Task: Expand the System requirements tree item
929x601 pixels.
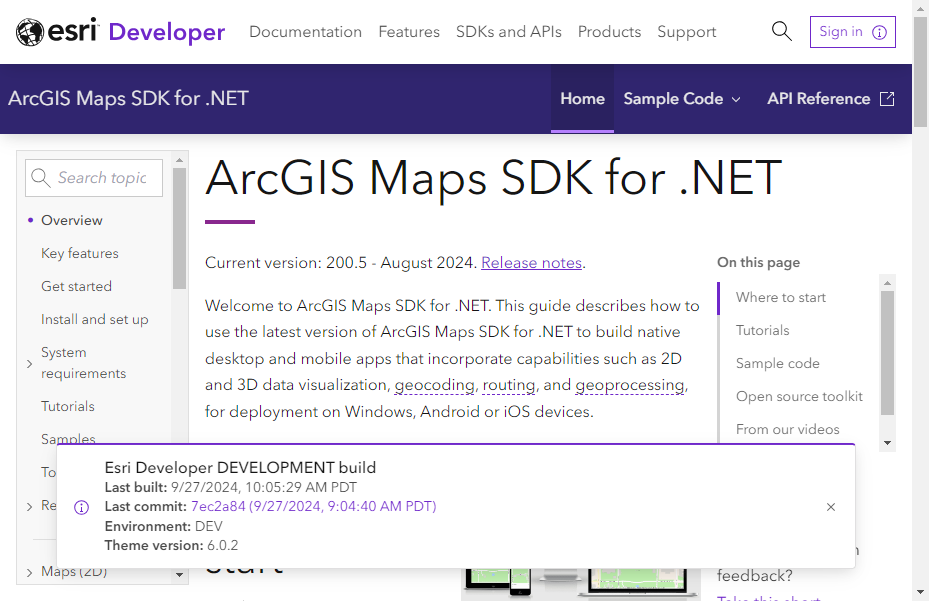Action: click(x=30, y=363)
